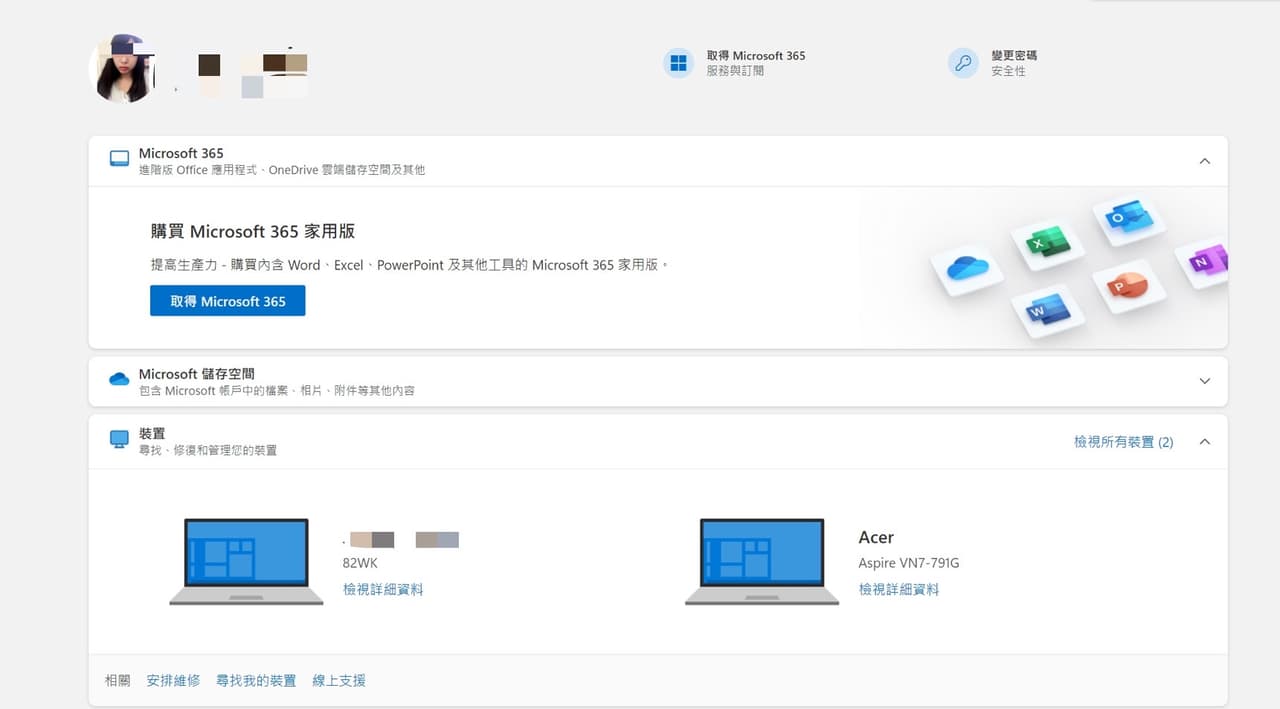This screenshot has width=1280, height=709.
Task: Click the 82WK model text
Action: click(360, 563)
